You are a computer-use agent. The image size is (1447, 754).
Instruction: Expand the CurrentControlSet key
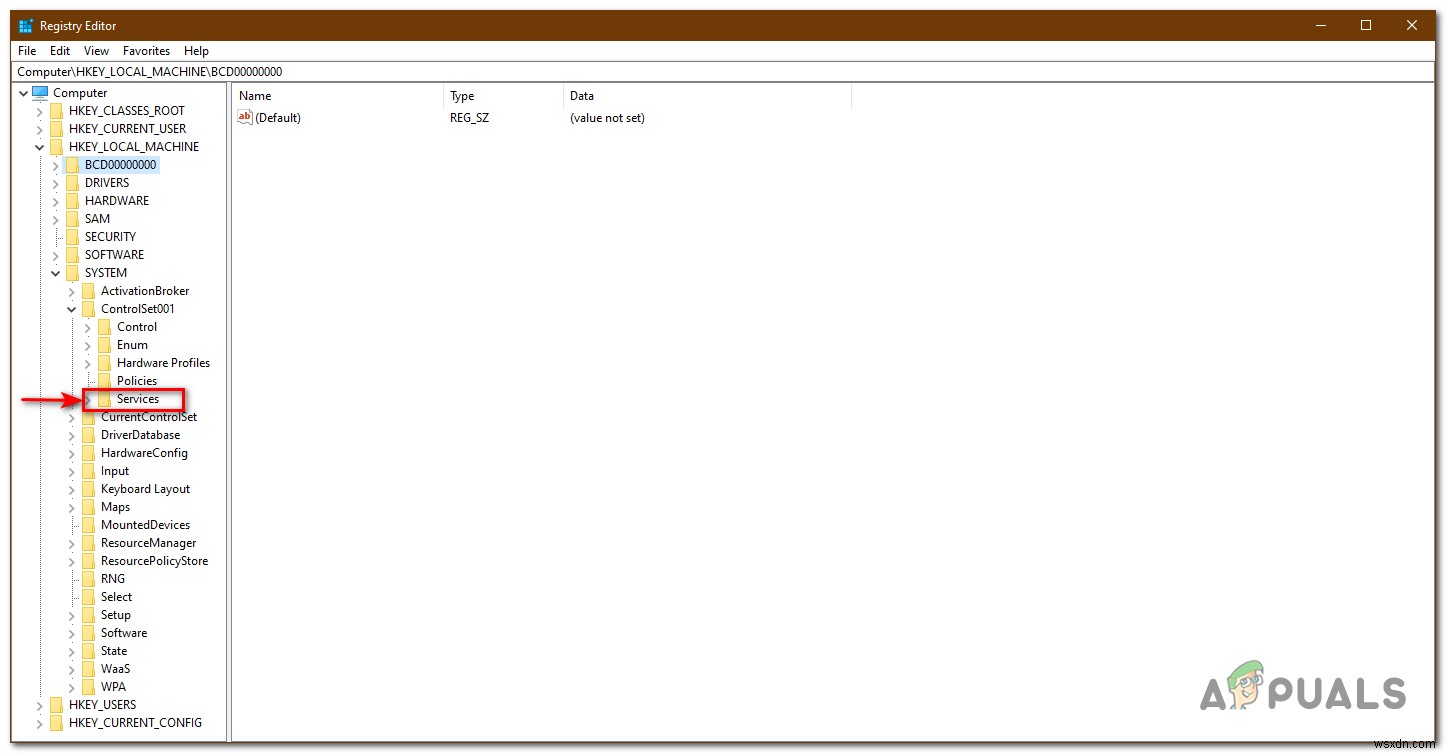coord(71,416)
